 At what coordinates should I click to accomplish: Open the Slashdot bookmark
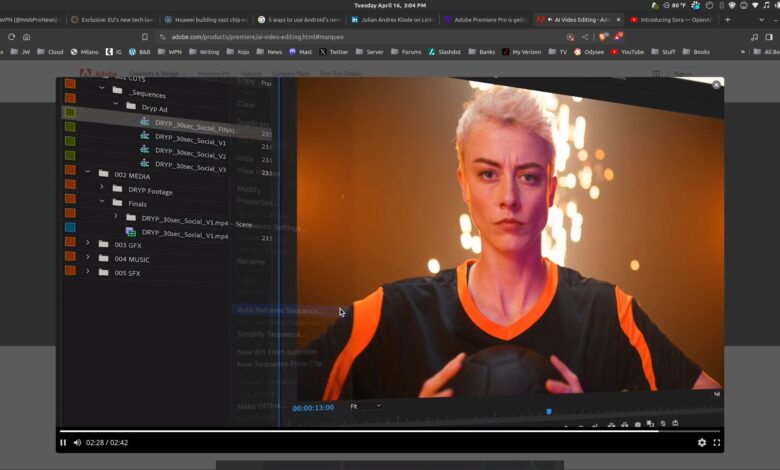(444, 52)
